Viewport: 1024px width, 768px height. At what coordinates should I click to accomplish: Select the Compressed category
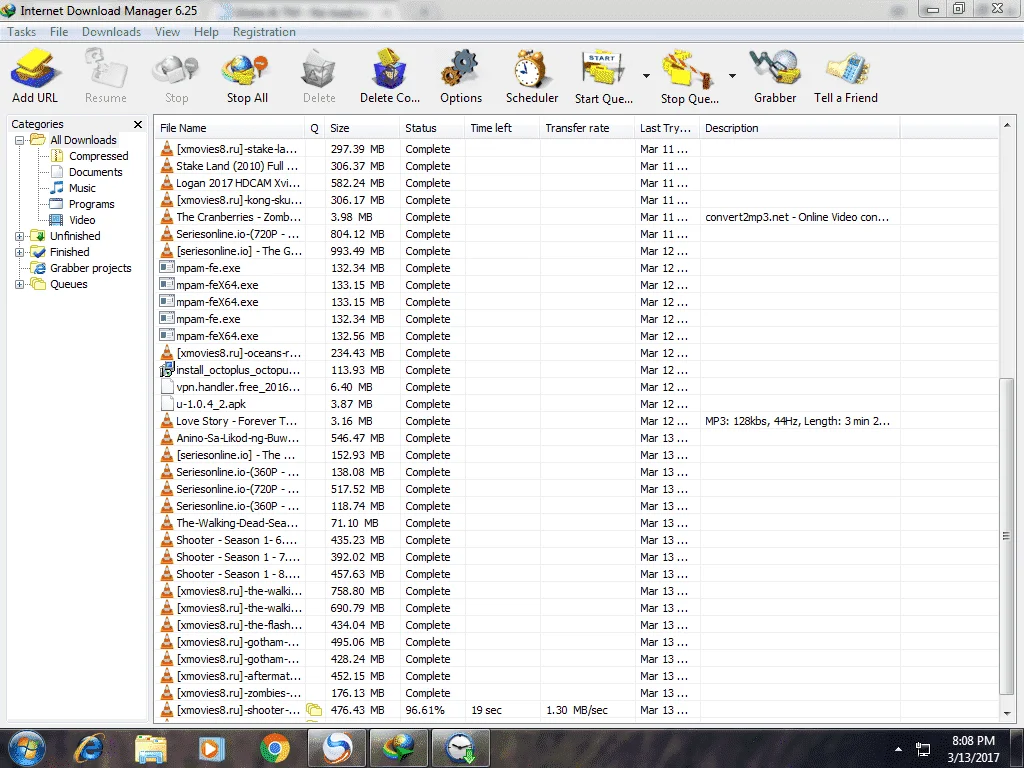pos(98,156)
